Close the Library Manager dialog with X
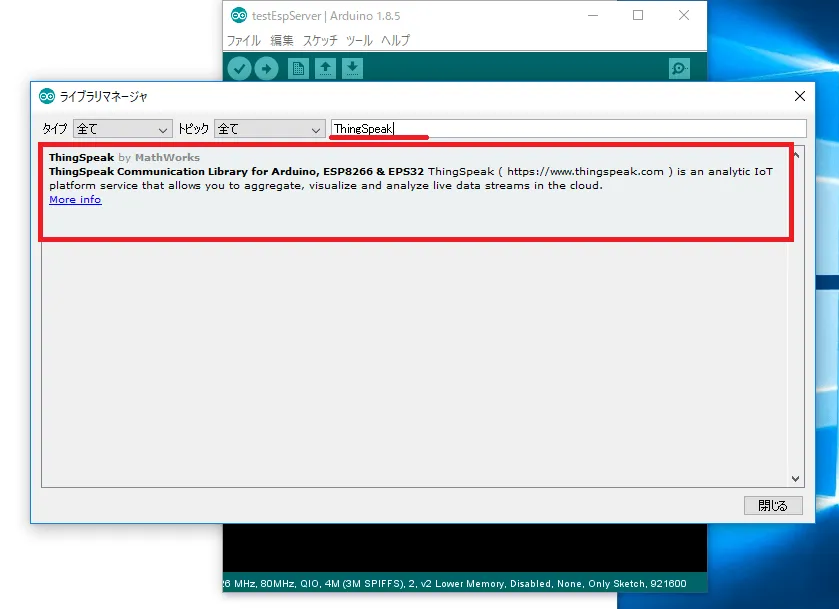Viewport: 839px width, 609px height. point(799,96)
